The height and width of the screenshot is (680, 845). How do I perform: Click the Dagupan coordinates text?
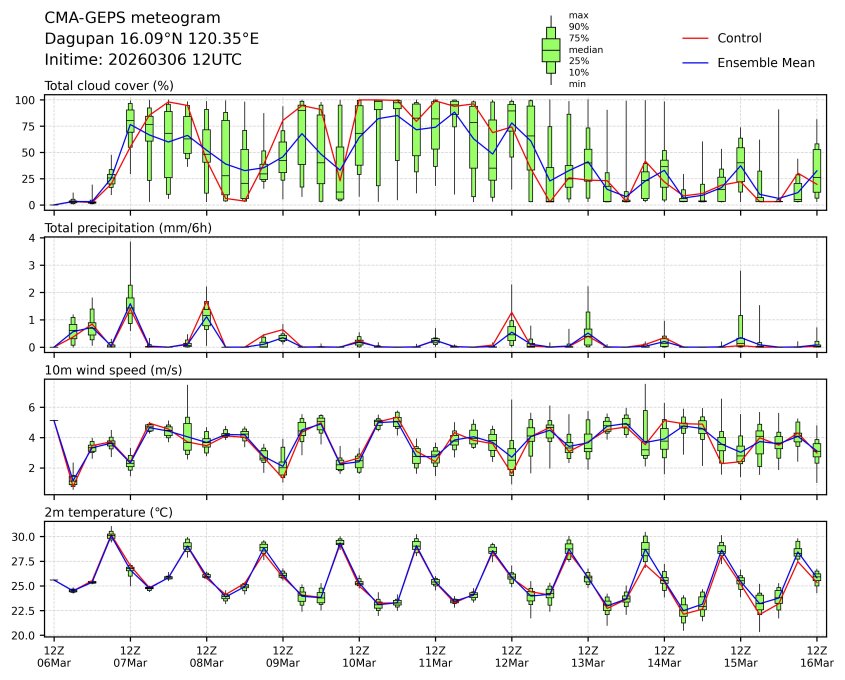[x=152, y=39]
